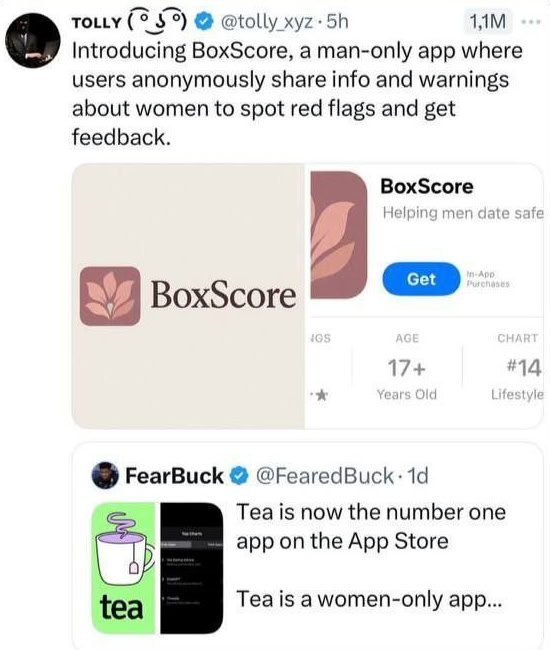
Task: Click the small BoxScore lotus logo icon
Action: 110,296
